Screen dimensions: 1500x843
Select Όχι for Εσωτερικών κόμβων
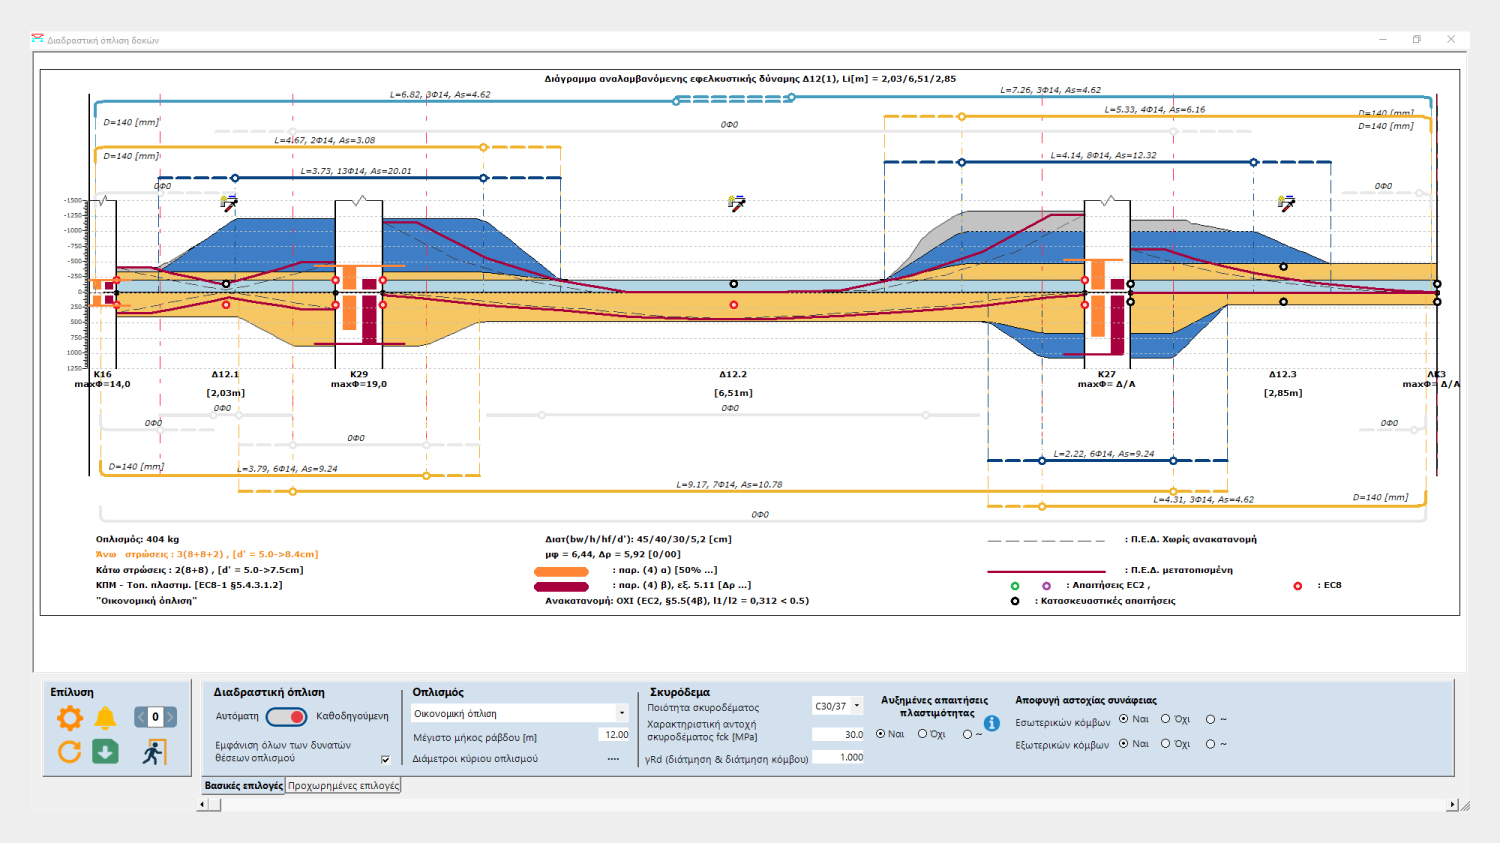1166,719
